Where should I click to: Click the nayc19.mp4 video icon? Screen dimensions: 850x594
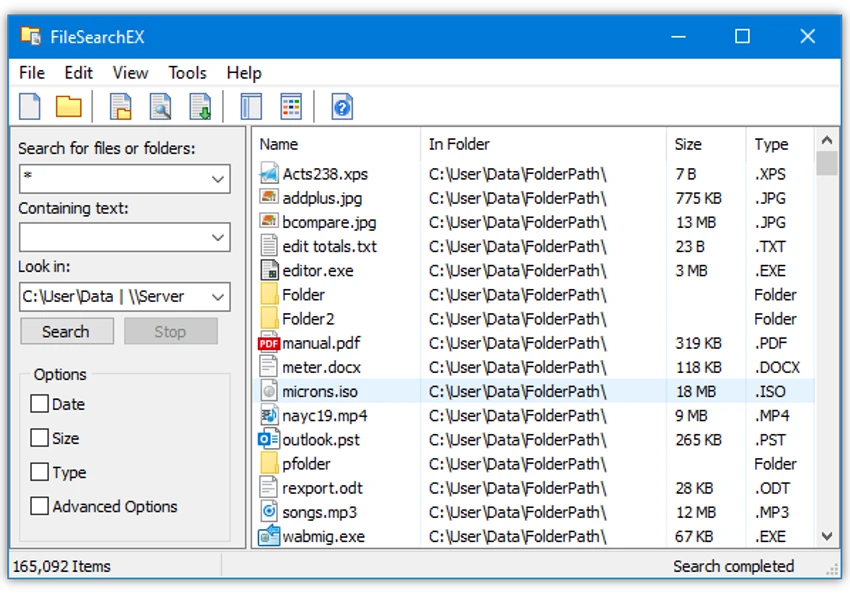click(269, 415)
